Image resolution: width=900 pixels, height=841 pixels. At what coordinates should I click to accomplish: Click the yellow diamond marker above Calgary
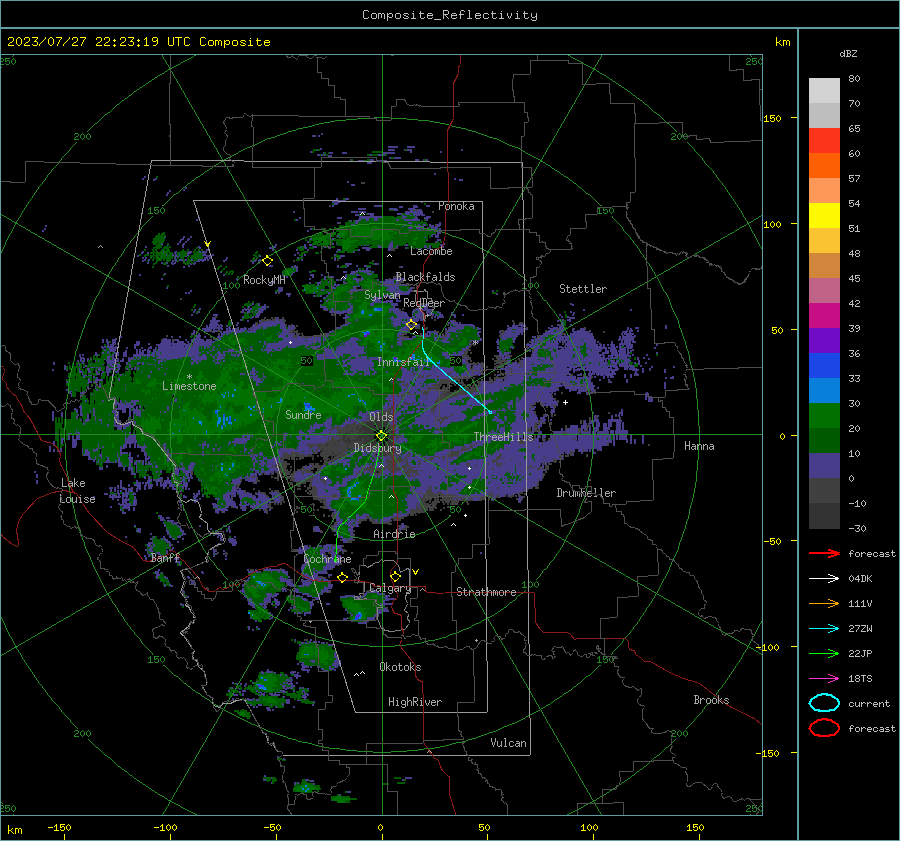pyautogui.click(x=395, y=576)
